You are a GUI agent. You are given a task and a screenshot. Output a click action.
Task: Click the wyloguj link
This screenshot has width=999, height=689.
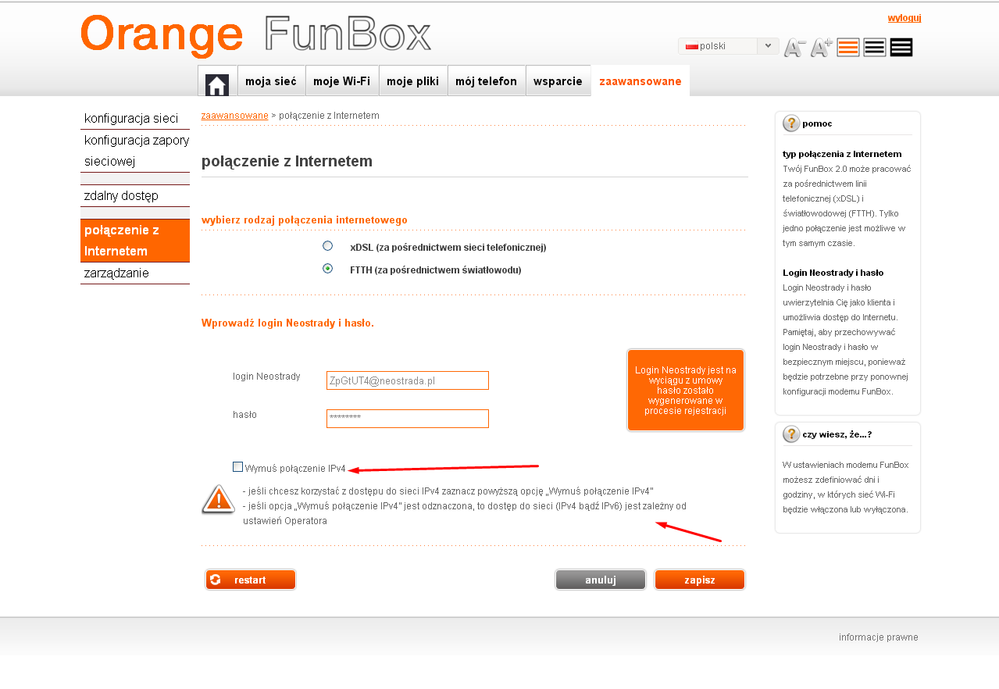[x=904, y=18]
